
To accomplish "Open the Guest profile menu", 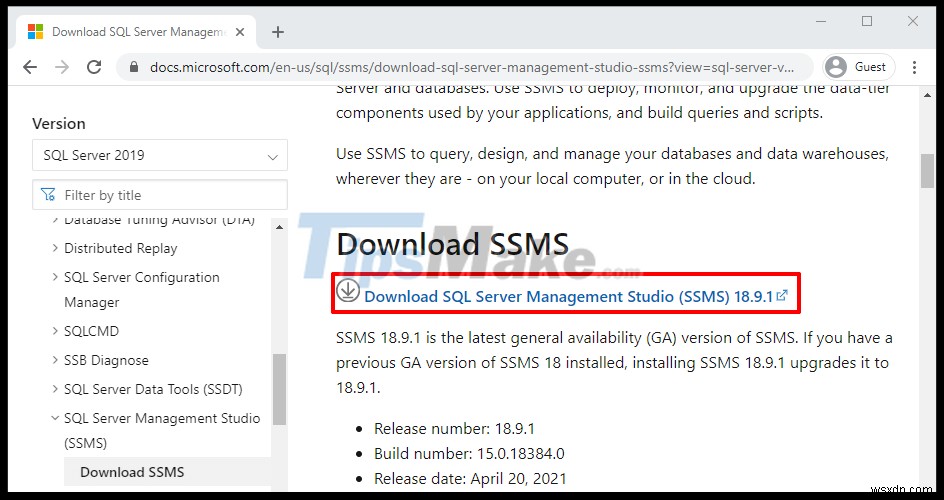I will 859,67.
